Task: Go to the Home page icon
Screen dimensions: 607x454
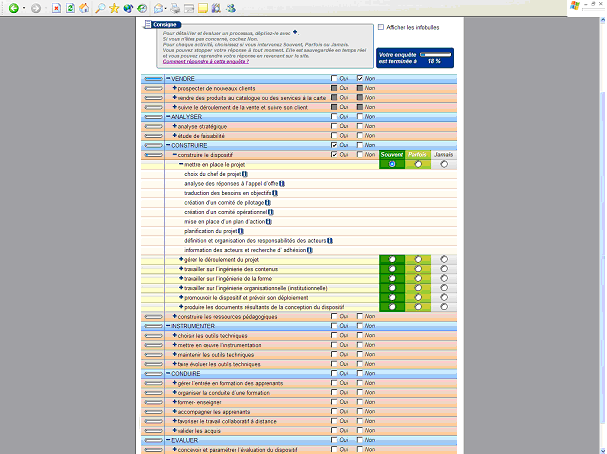Action: pyautogui.click(x=83, y=8)
